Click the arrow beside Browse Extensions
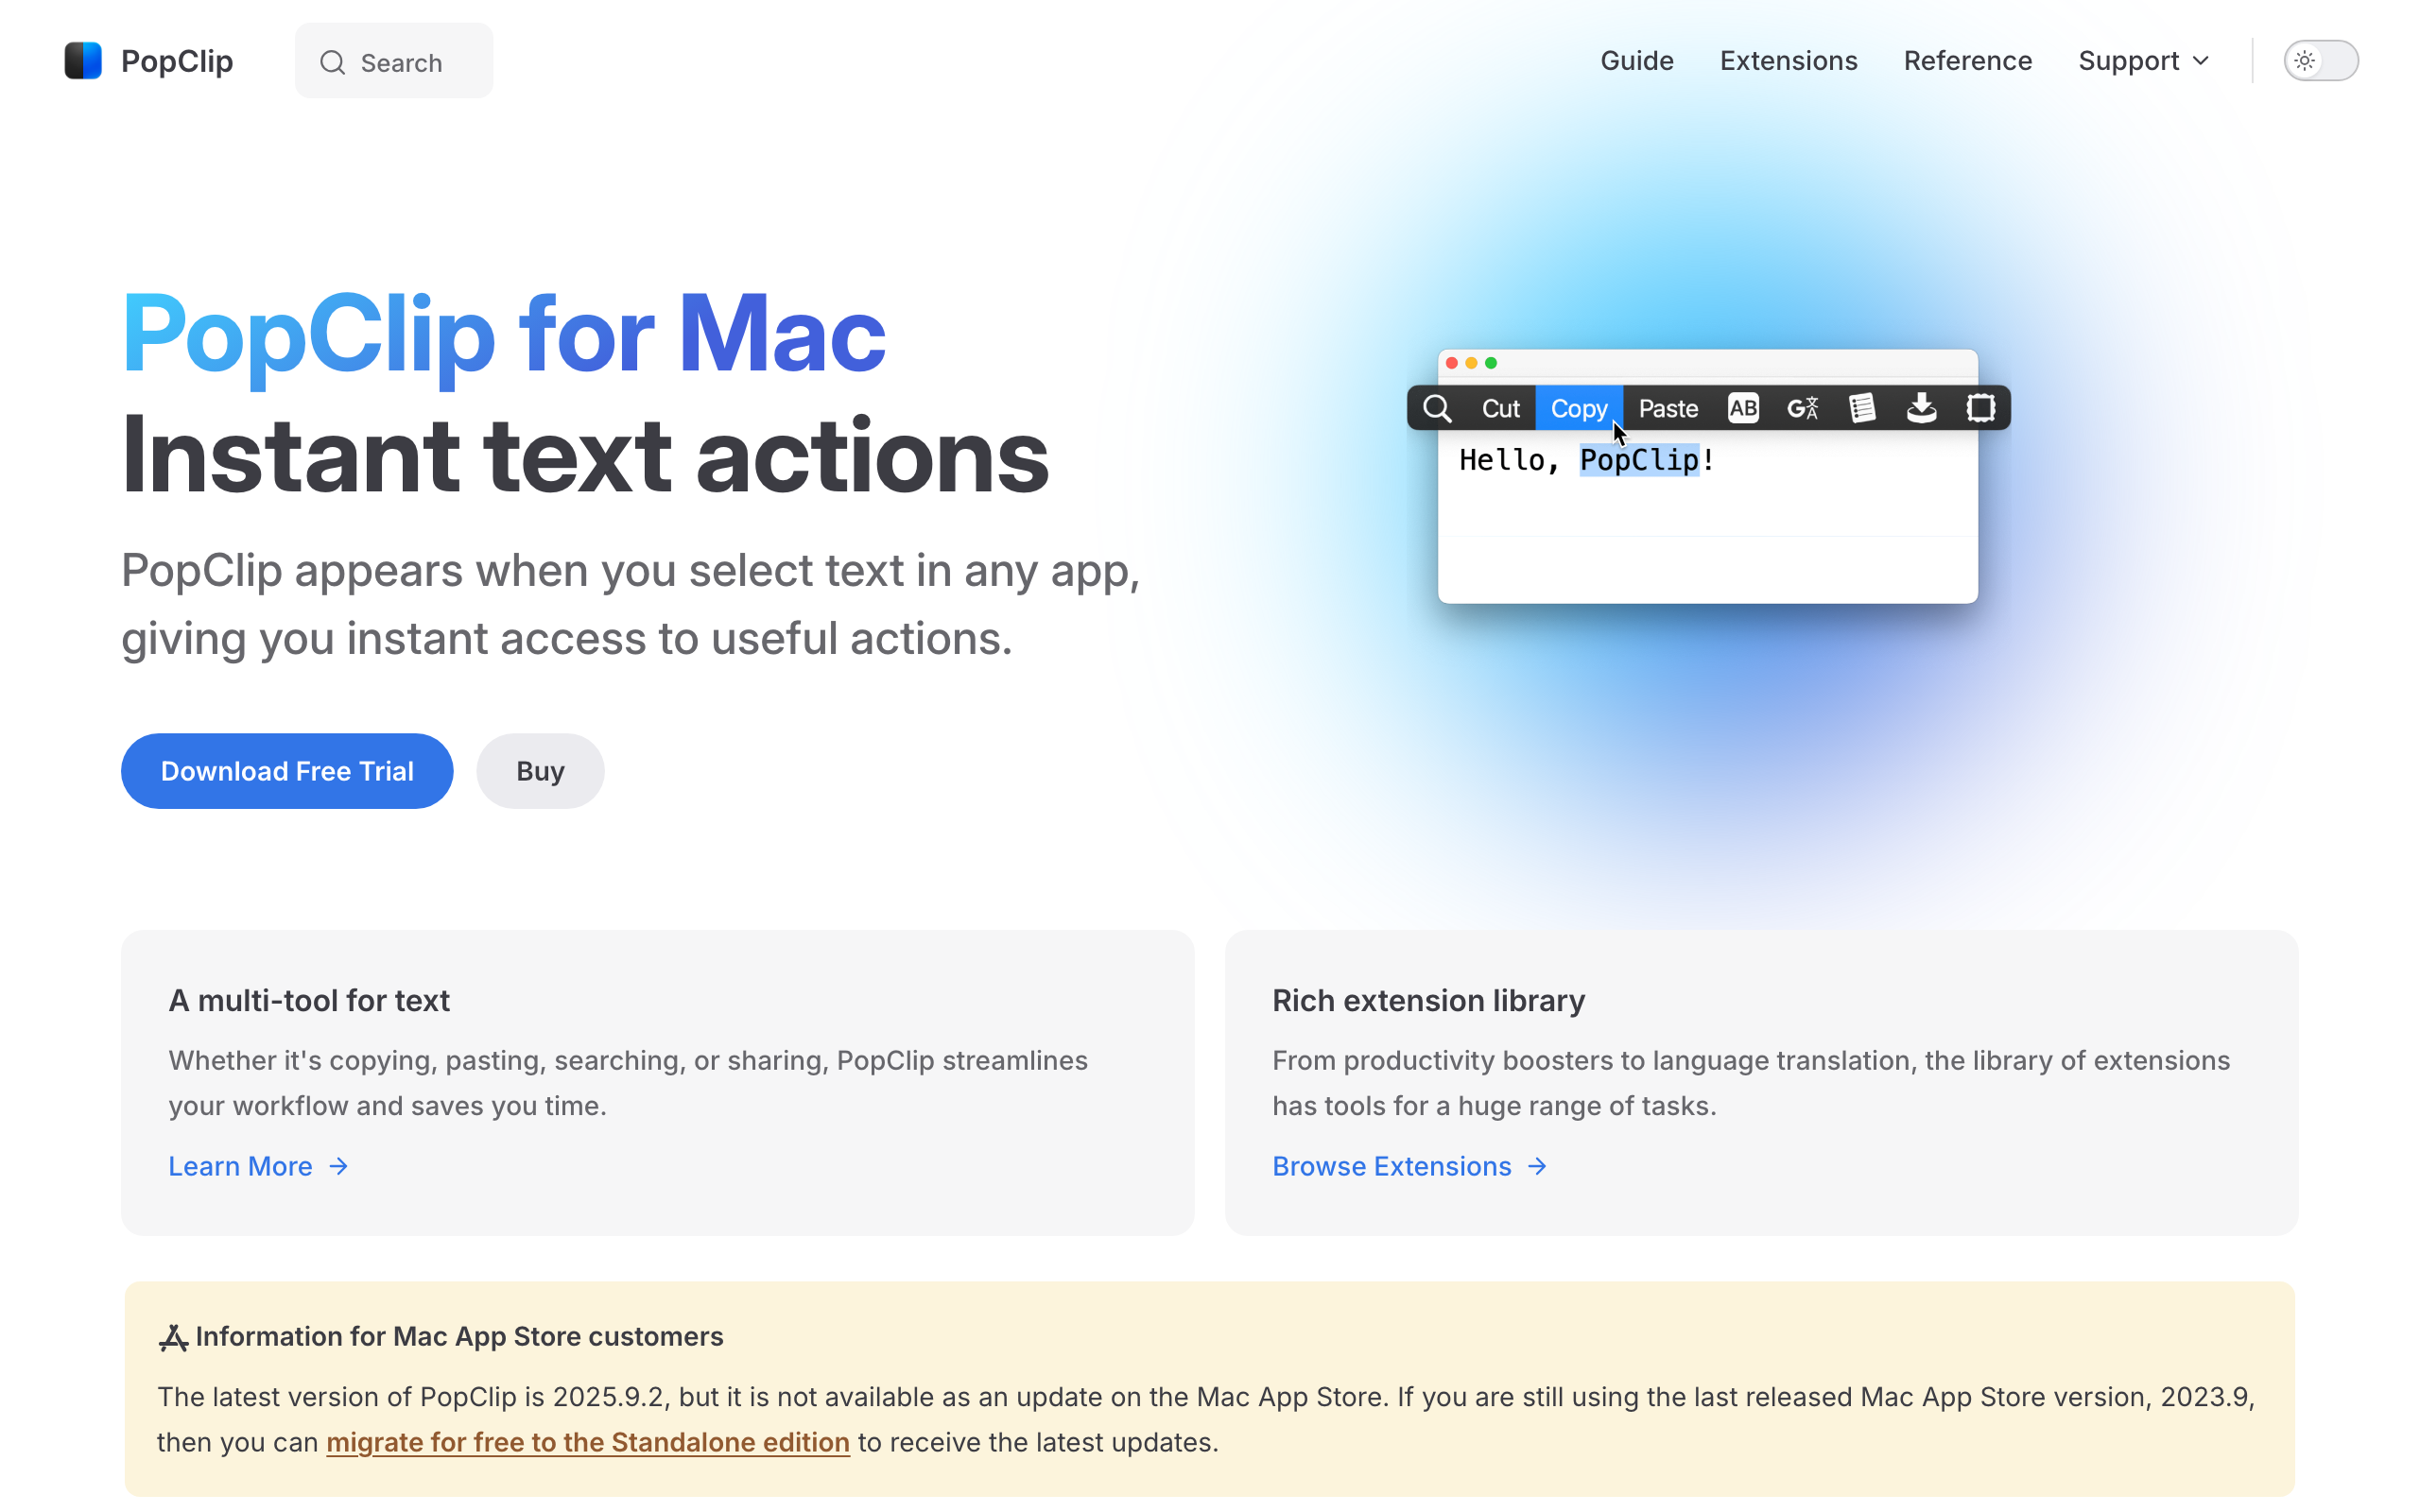 (1537, 1166)
